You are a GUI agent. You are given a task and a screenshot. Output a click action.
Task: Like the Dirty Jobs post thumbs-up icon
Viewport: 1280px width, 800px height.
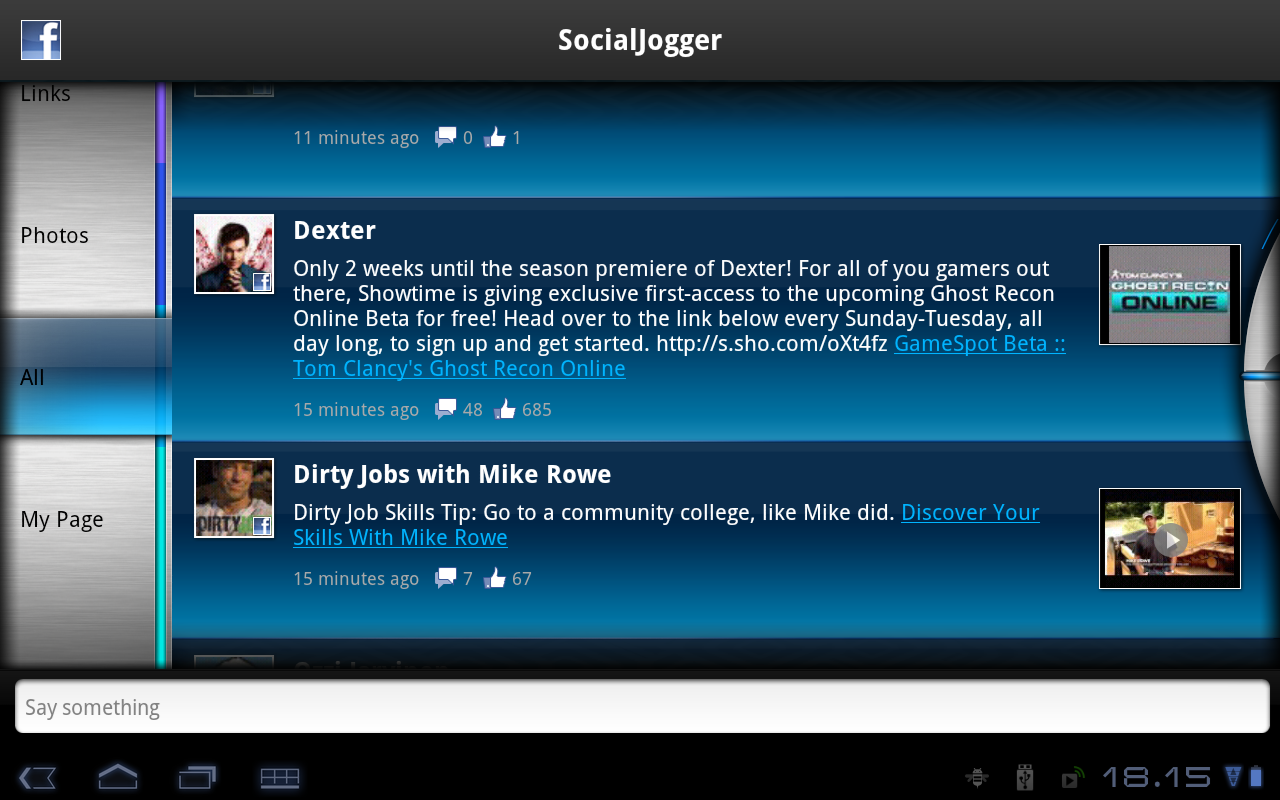[x=494, y=578]
